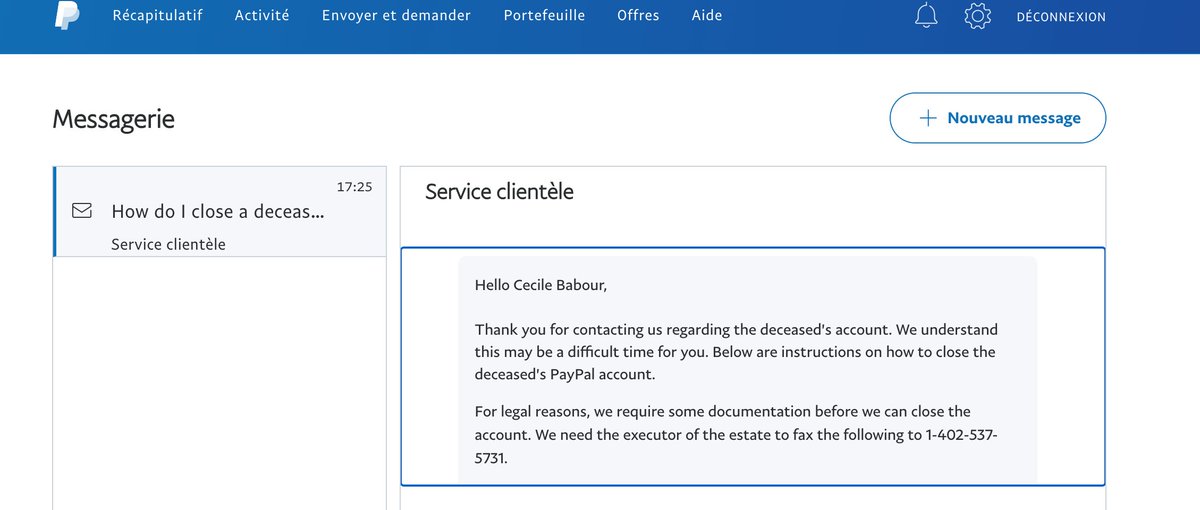
Task: Select the 'How do I close a deceas...' message
Action: click(220, 211)
